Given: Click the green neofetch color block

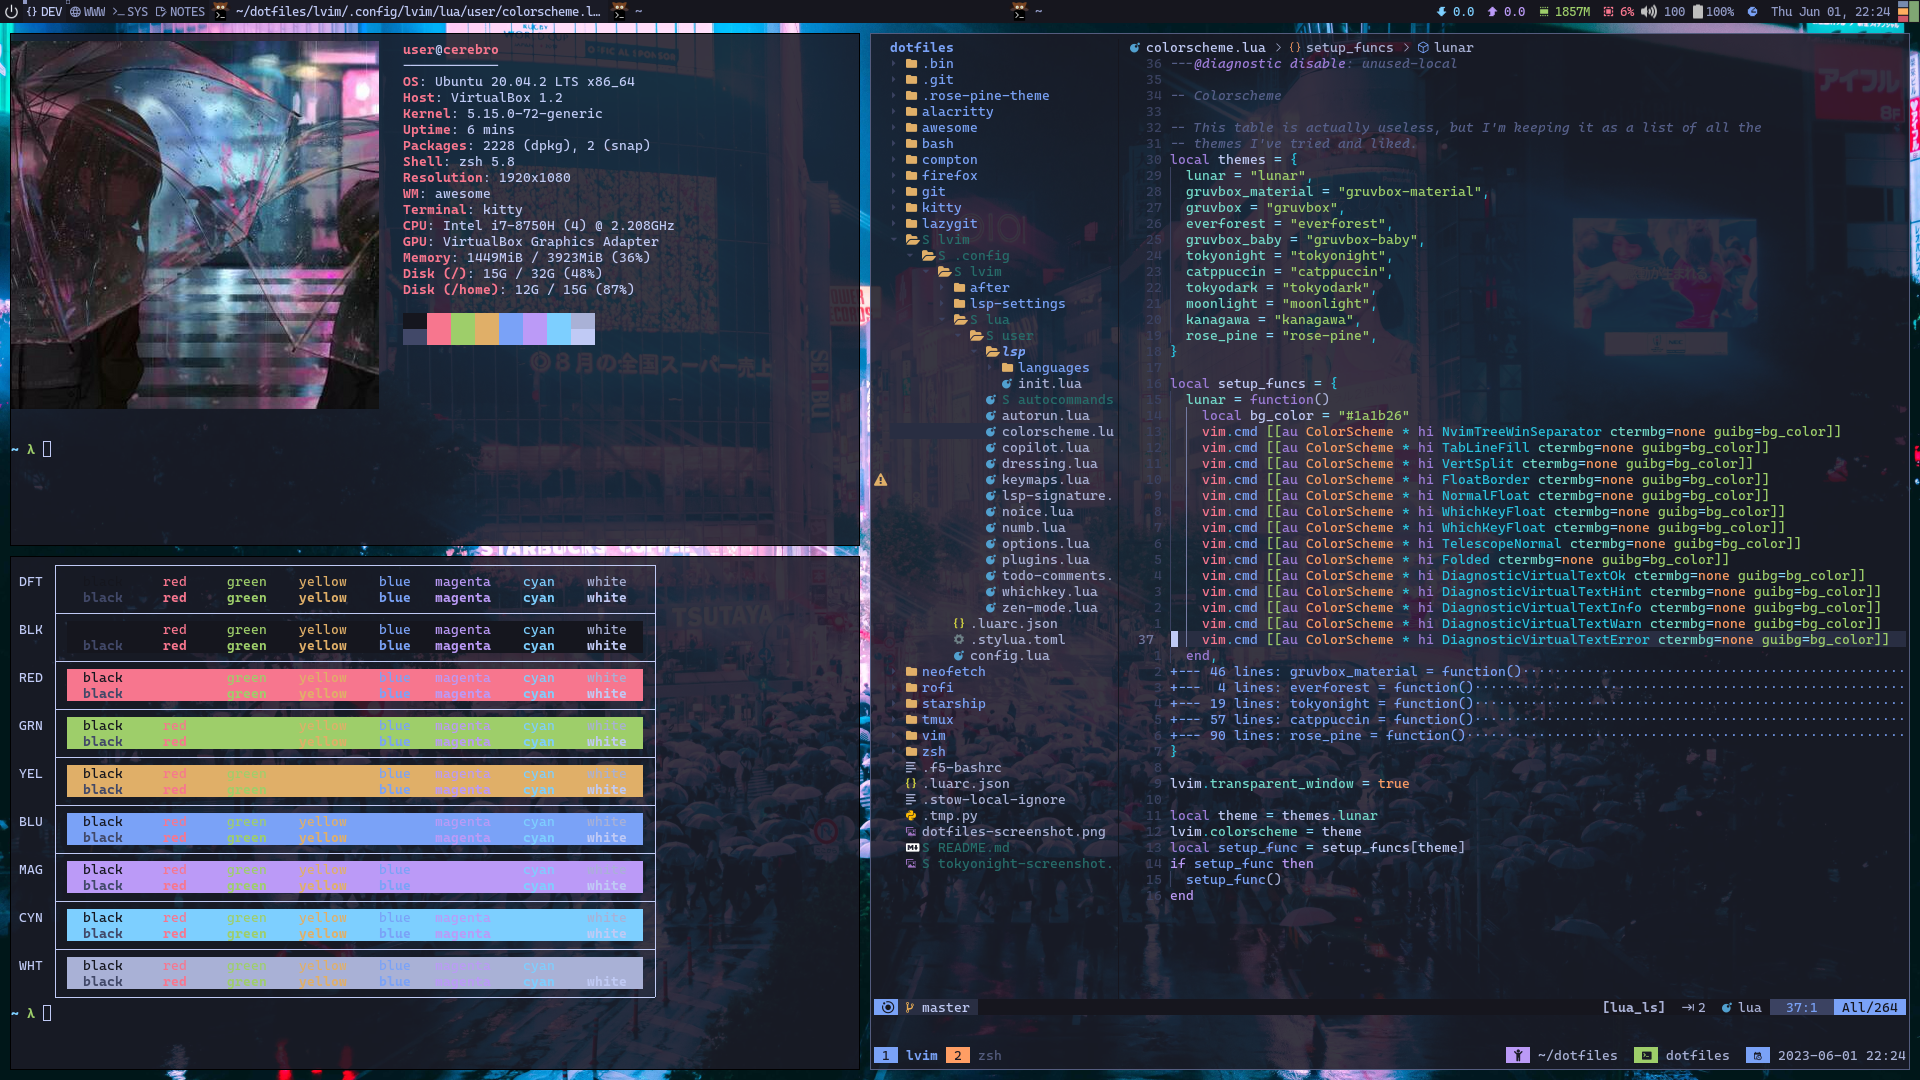Looking at the screenshot, I should click(463, 329).
